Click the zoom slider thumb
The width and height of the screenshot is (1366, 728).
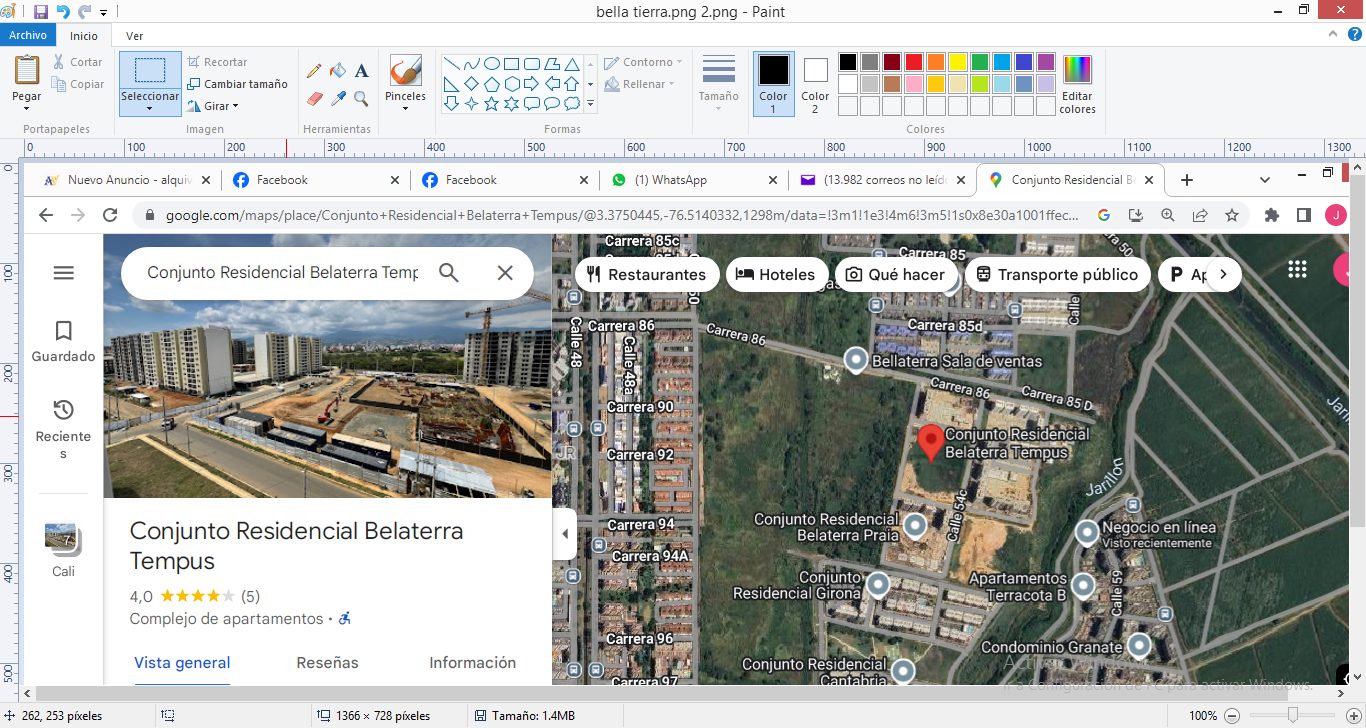pos(1293,716)
